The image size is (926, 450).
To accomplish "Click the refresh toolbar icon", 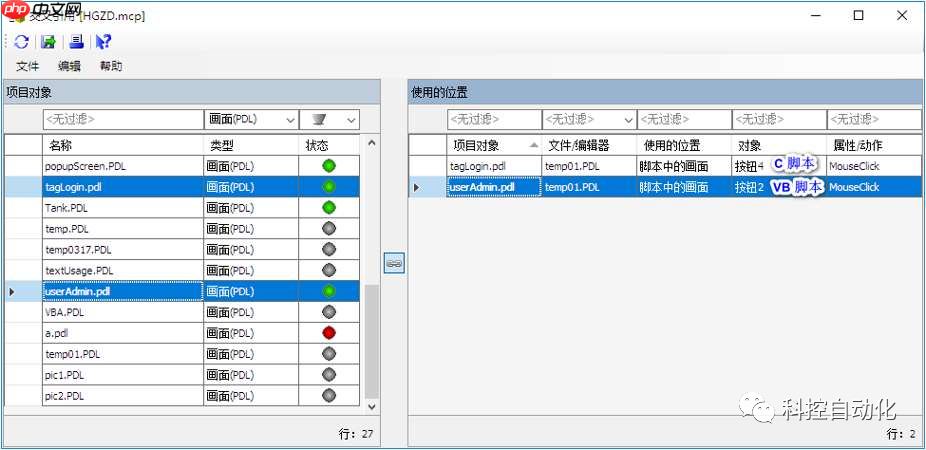I will click(21, 41).
